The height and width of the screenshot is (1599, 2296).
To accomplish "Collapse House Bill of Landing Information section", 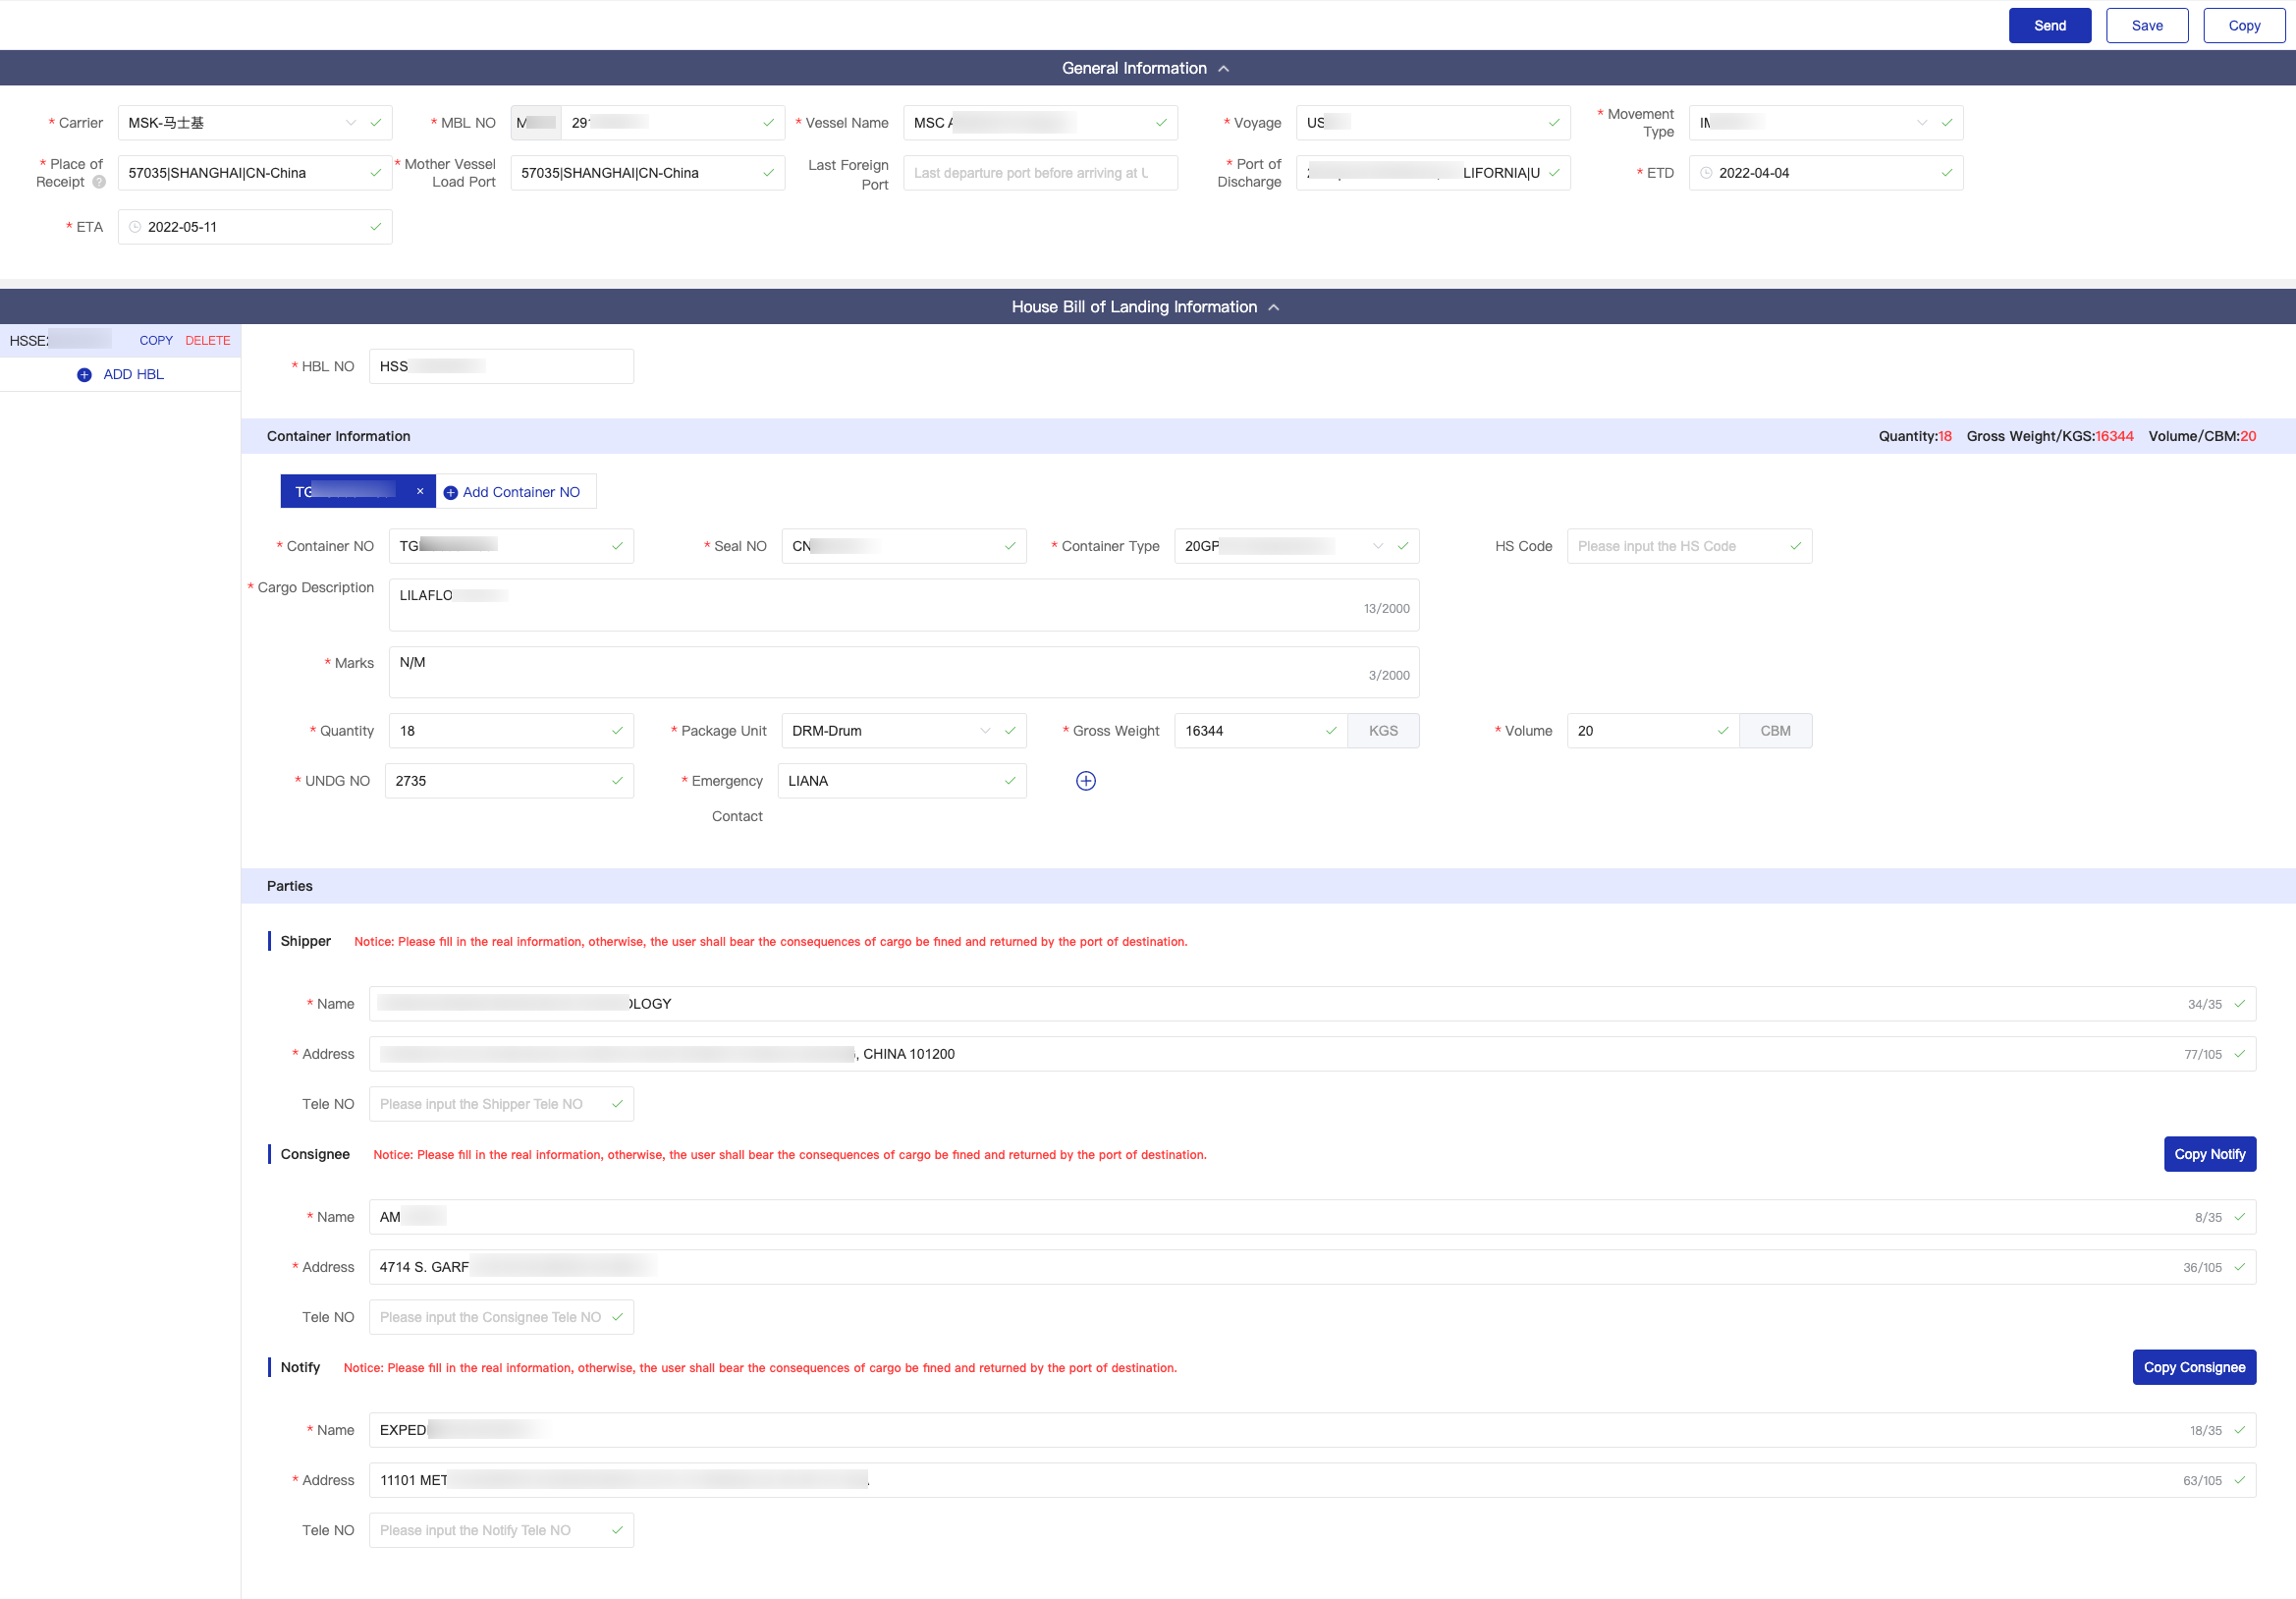I will (1273, 308).
